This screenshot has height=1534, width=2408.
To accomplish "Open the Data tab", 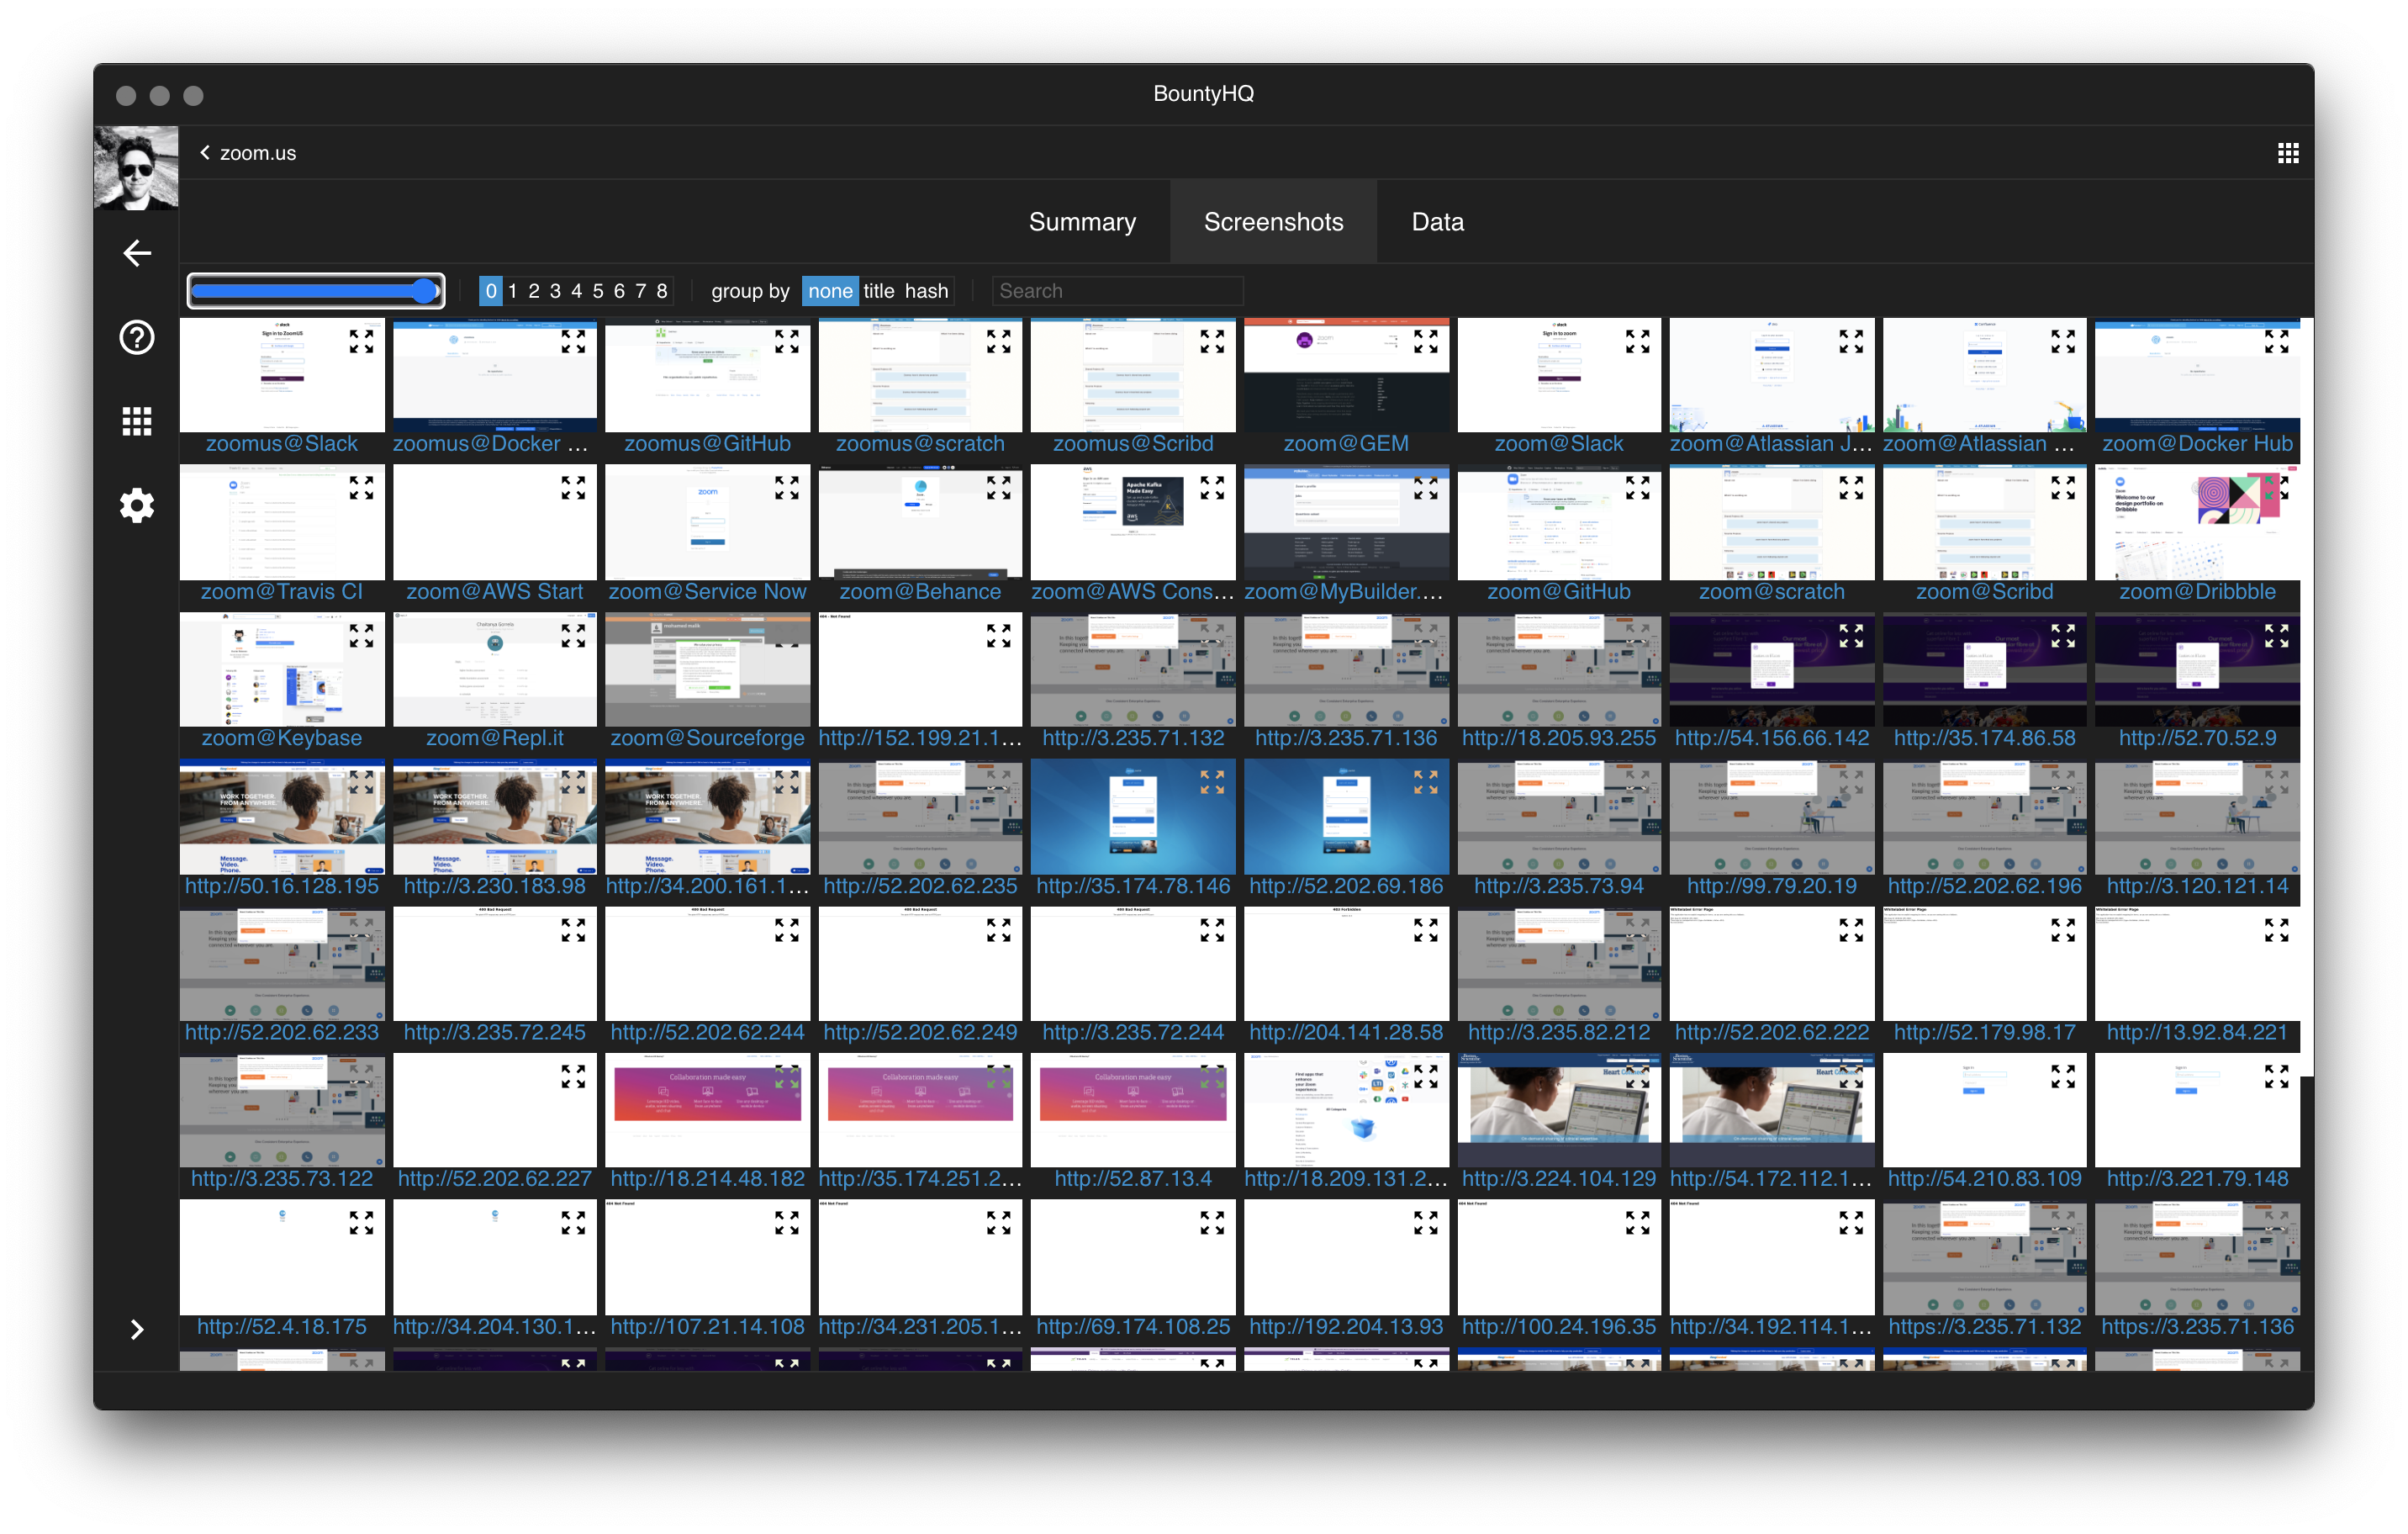I will (1437, 222).
